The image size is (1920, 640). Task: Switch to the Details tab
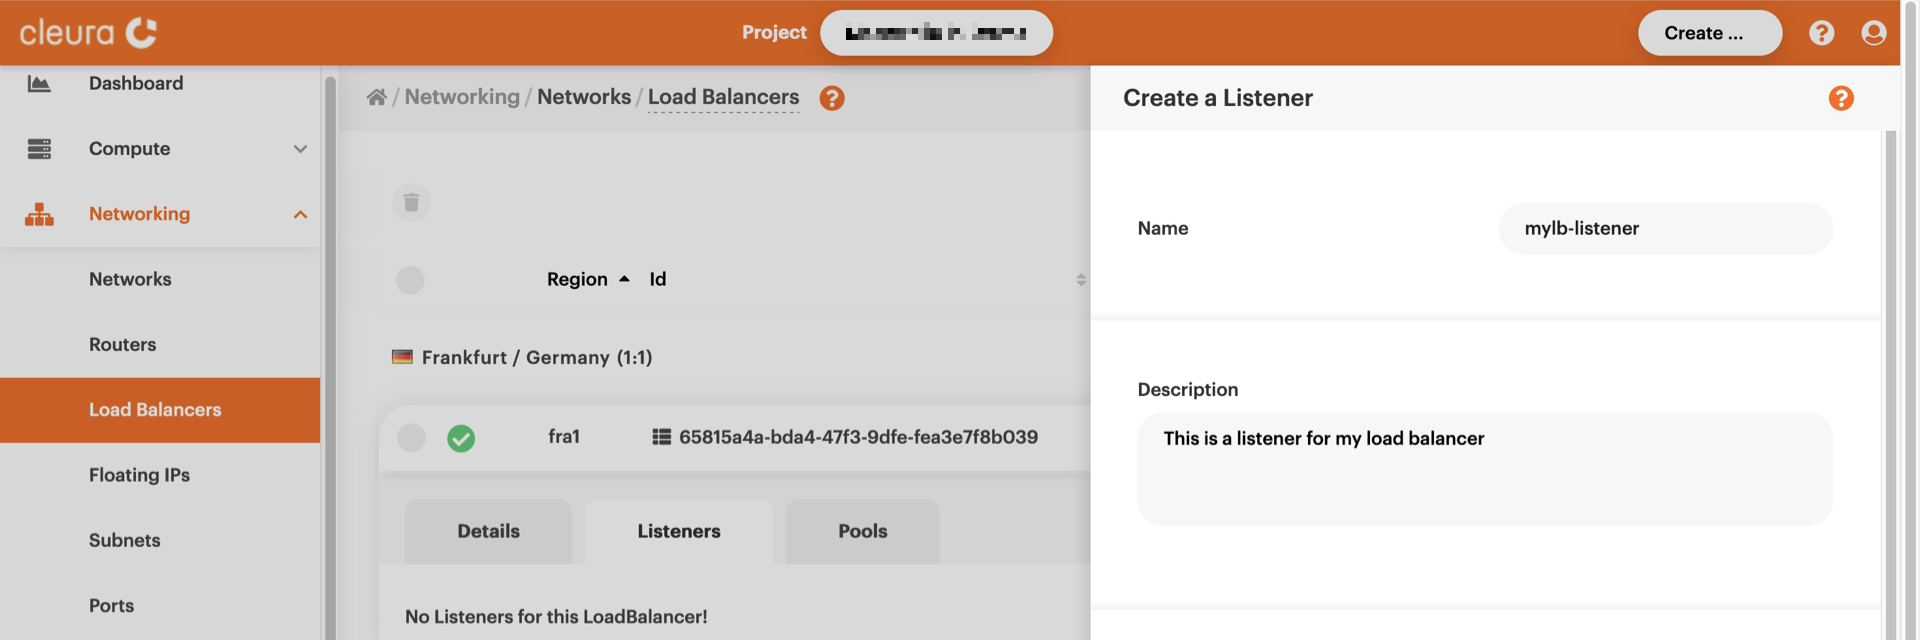click(x=488, y=531)
